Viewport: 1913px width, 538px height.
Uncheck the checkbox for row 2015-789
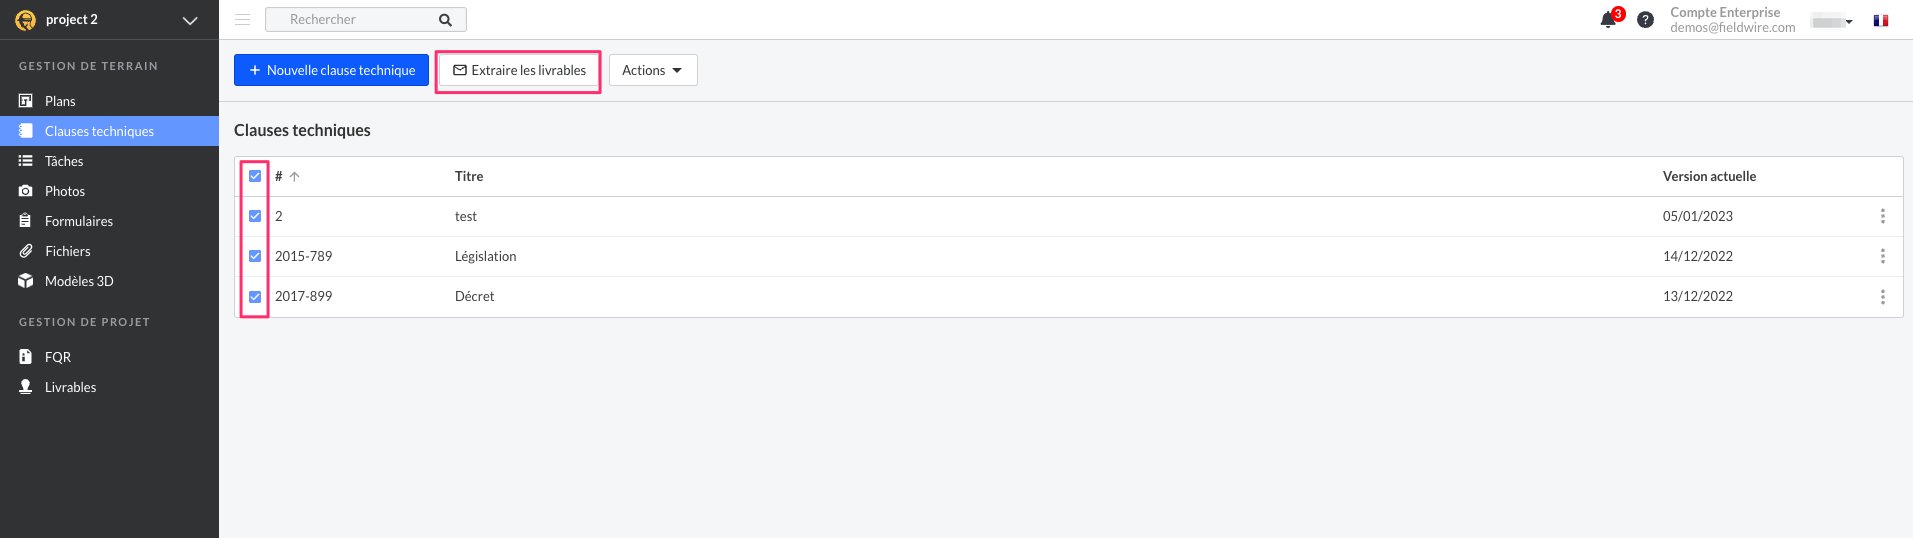click(x=255, y=256)
